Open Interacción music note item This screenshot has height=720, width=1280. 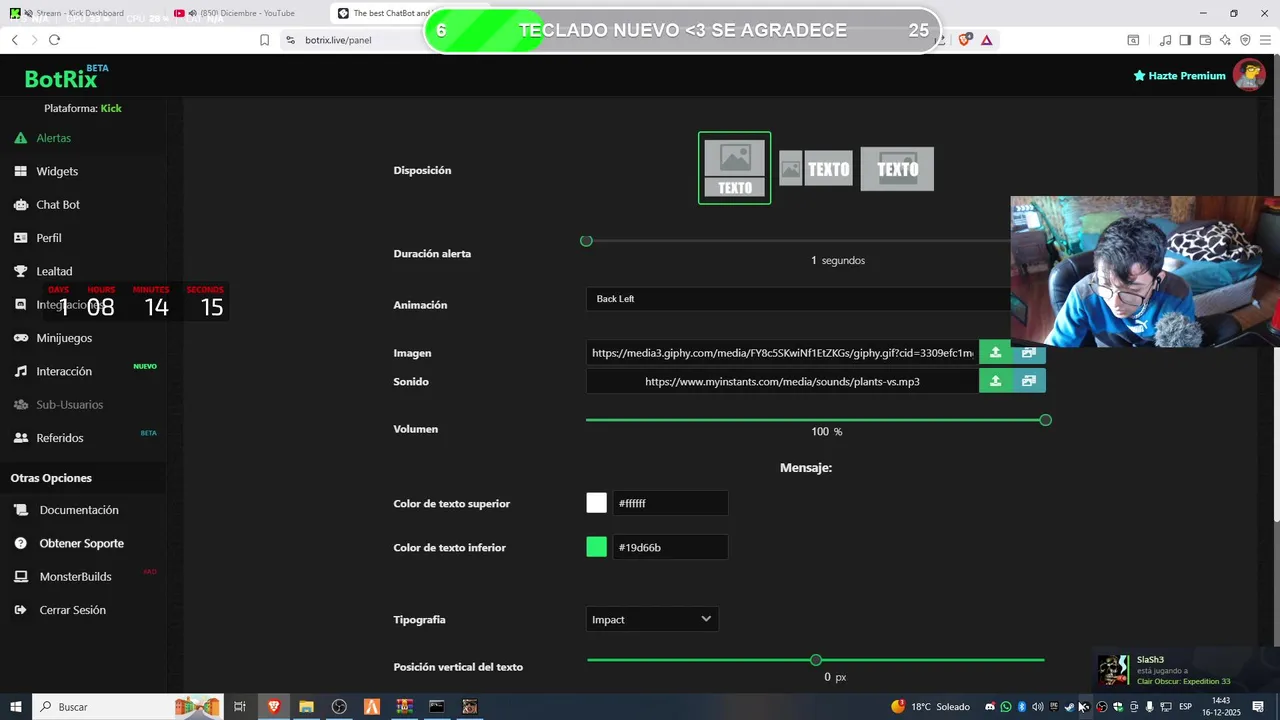click(64, 371)
